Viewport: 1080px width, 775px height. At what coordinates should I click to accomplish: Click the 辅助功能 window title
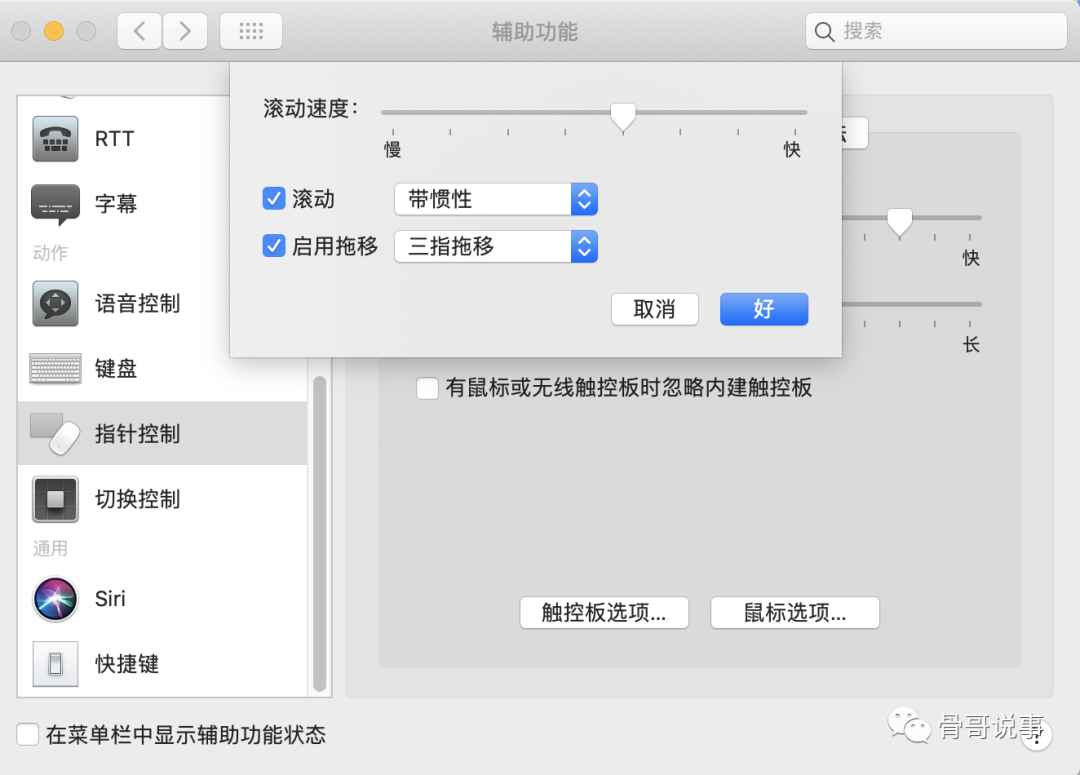click(535, 32)
